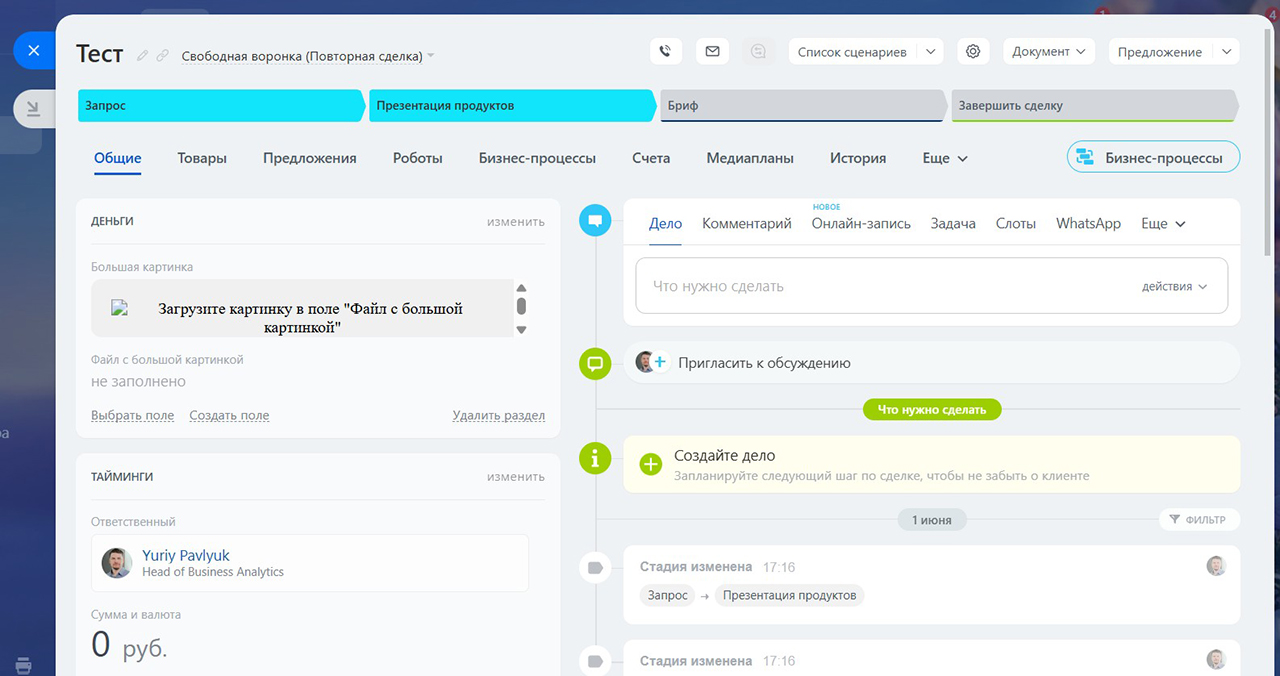Open the Документ dropdown

(1048, 51)
